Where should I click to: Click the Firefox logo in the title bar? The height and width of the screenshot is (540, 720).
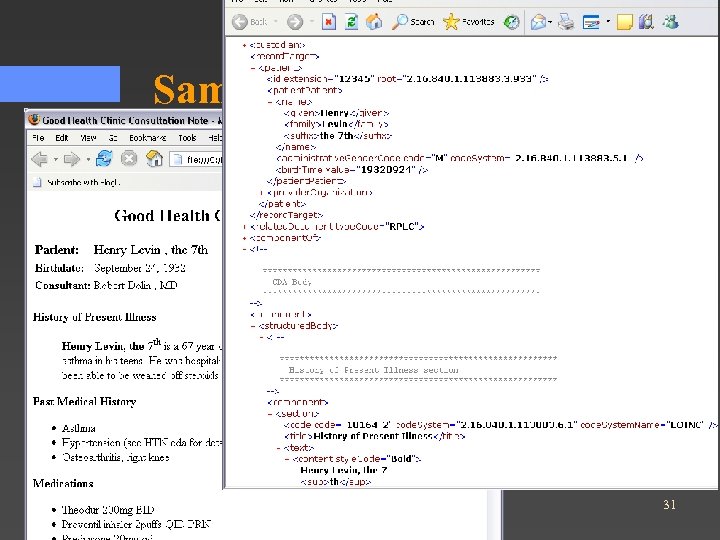coord(34,120)
